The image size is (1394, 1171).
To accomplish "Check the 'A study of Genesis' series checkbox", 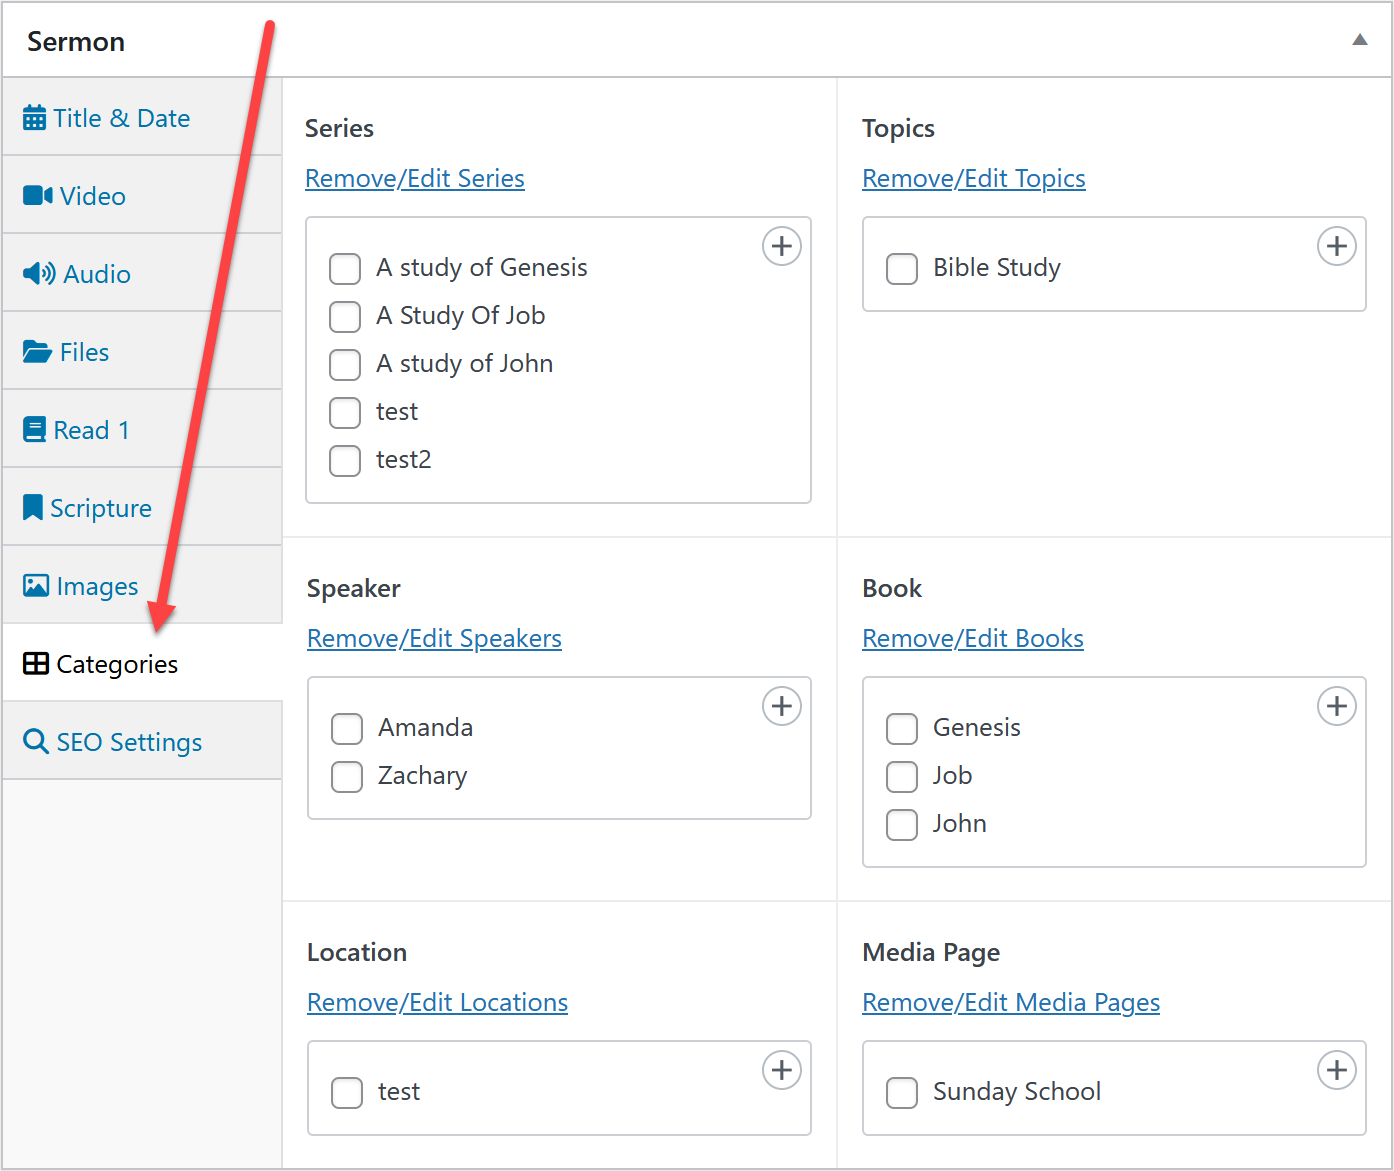I will pyautogui.click(x=345, y=269).
